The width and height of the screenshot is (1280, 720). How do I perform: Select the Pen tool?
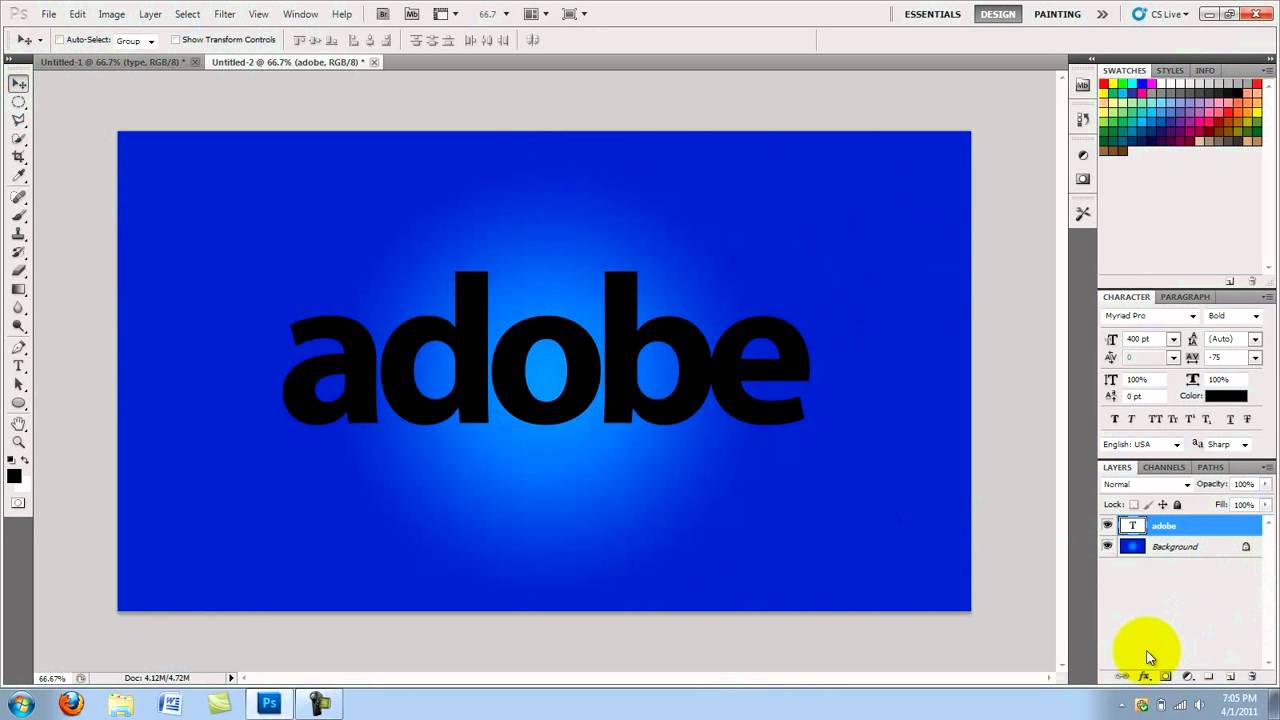coord(19,347)
